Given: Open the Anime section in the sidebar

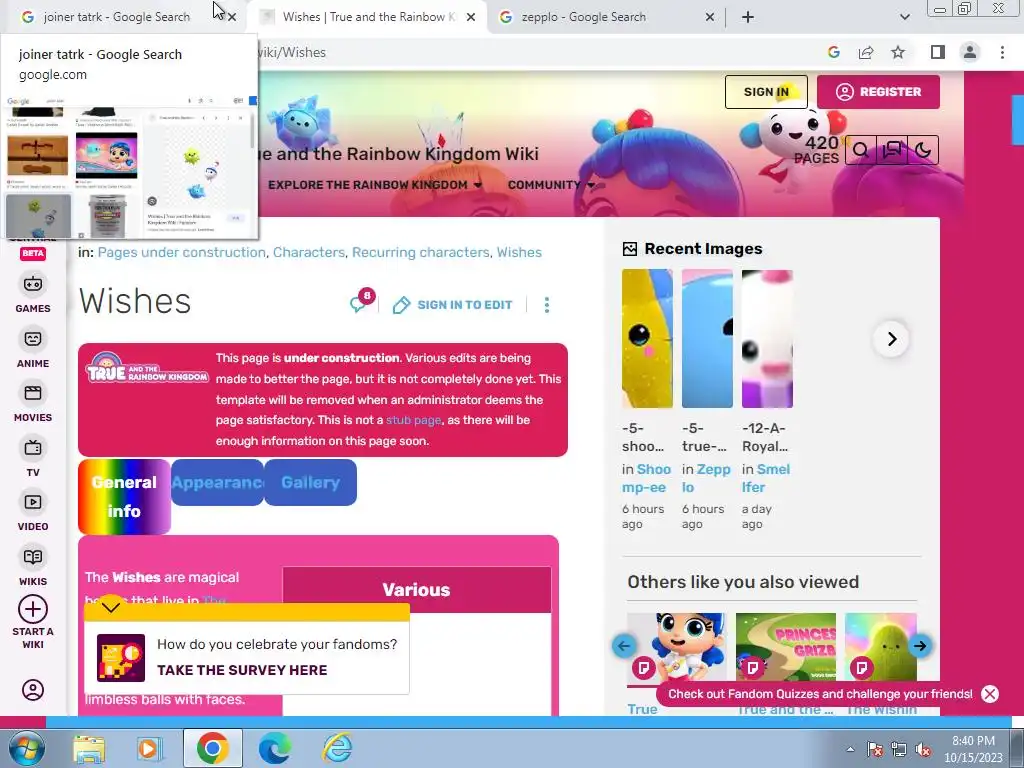Looking at the screenshot, I should [x=33, y=349].
